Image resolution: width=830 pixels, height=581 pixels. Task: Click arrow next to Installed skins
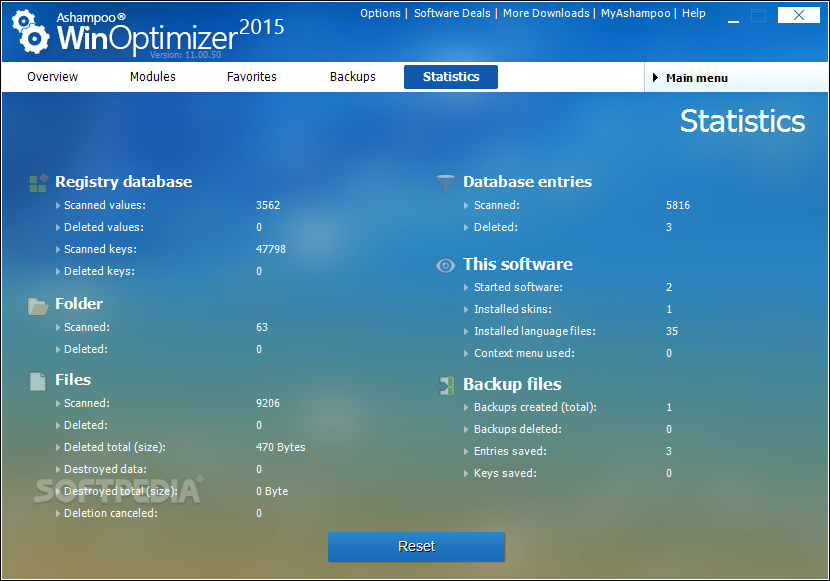coord(466,310)
